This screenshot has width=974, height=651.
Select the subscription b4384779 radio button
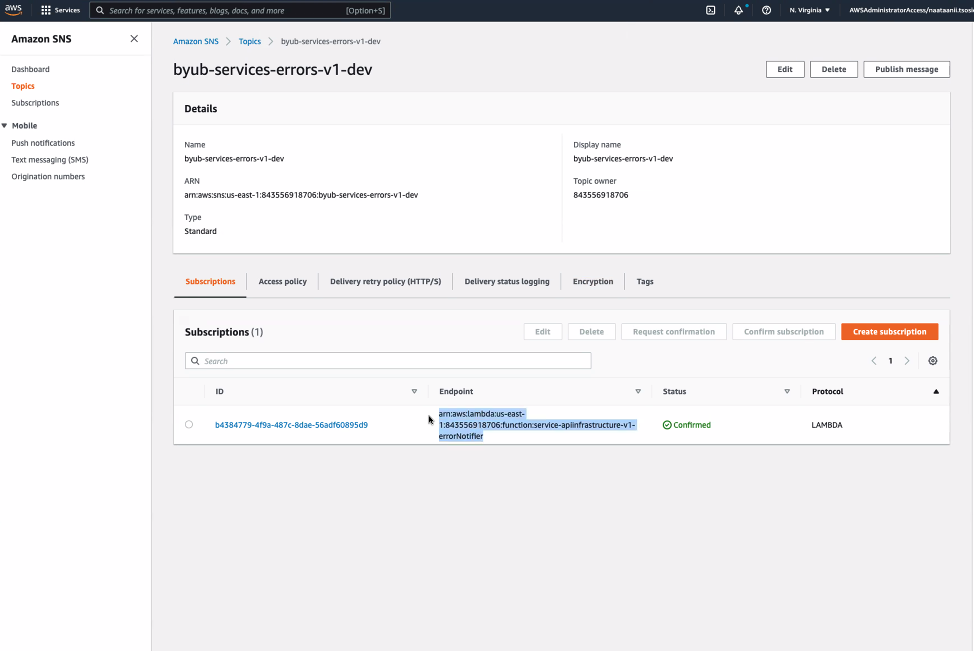click(189, 424)
